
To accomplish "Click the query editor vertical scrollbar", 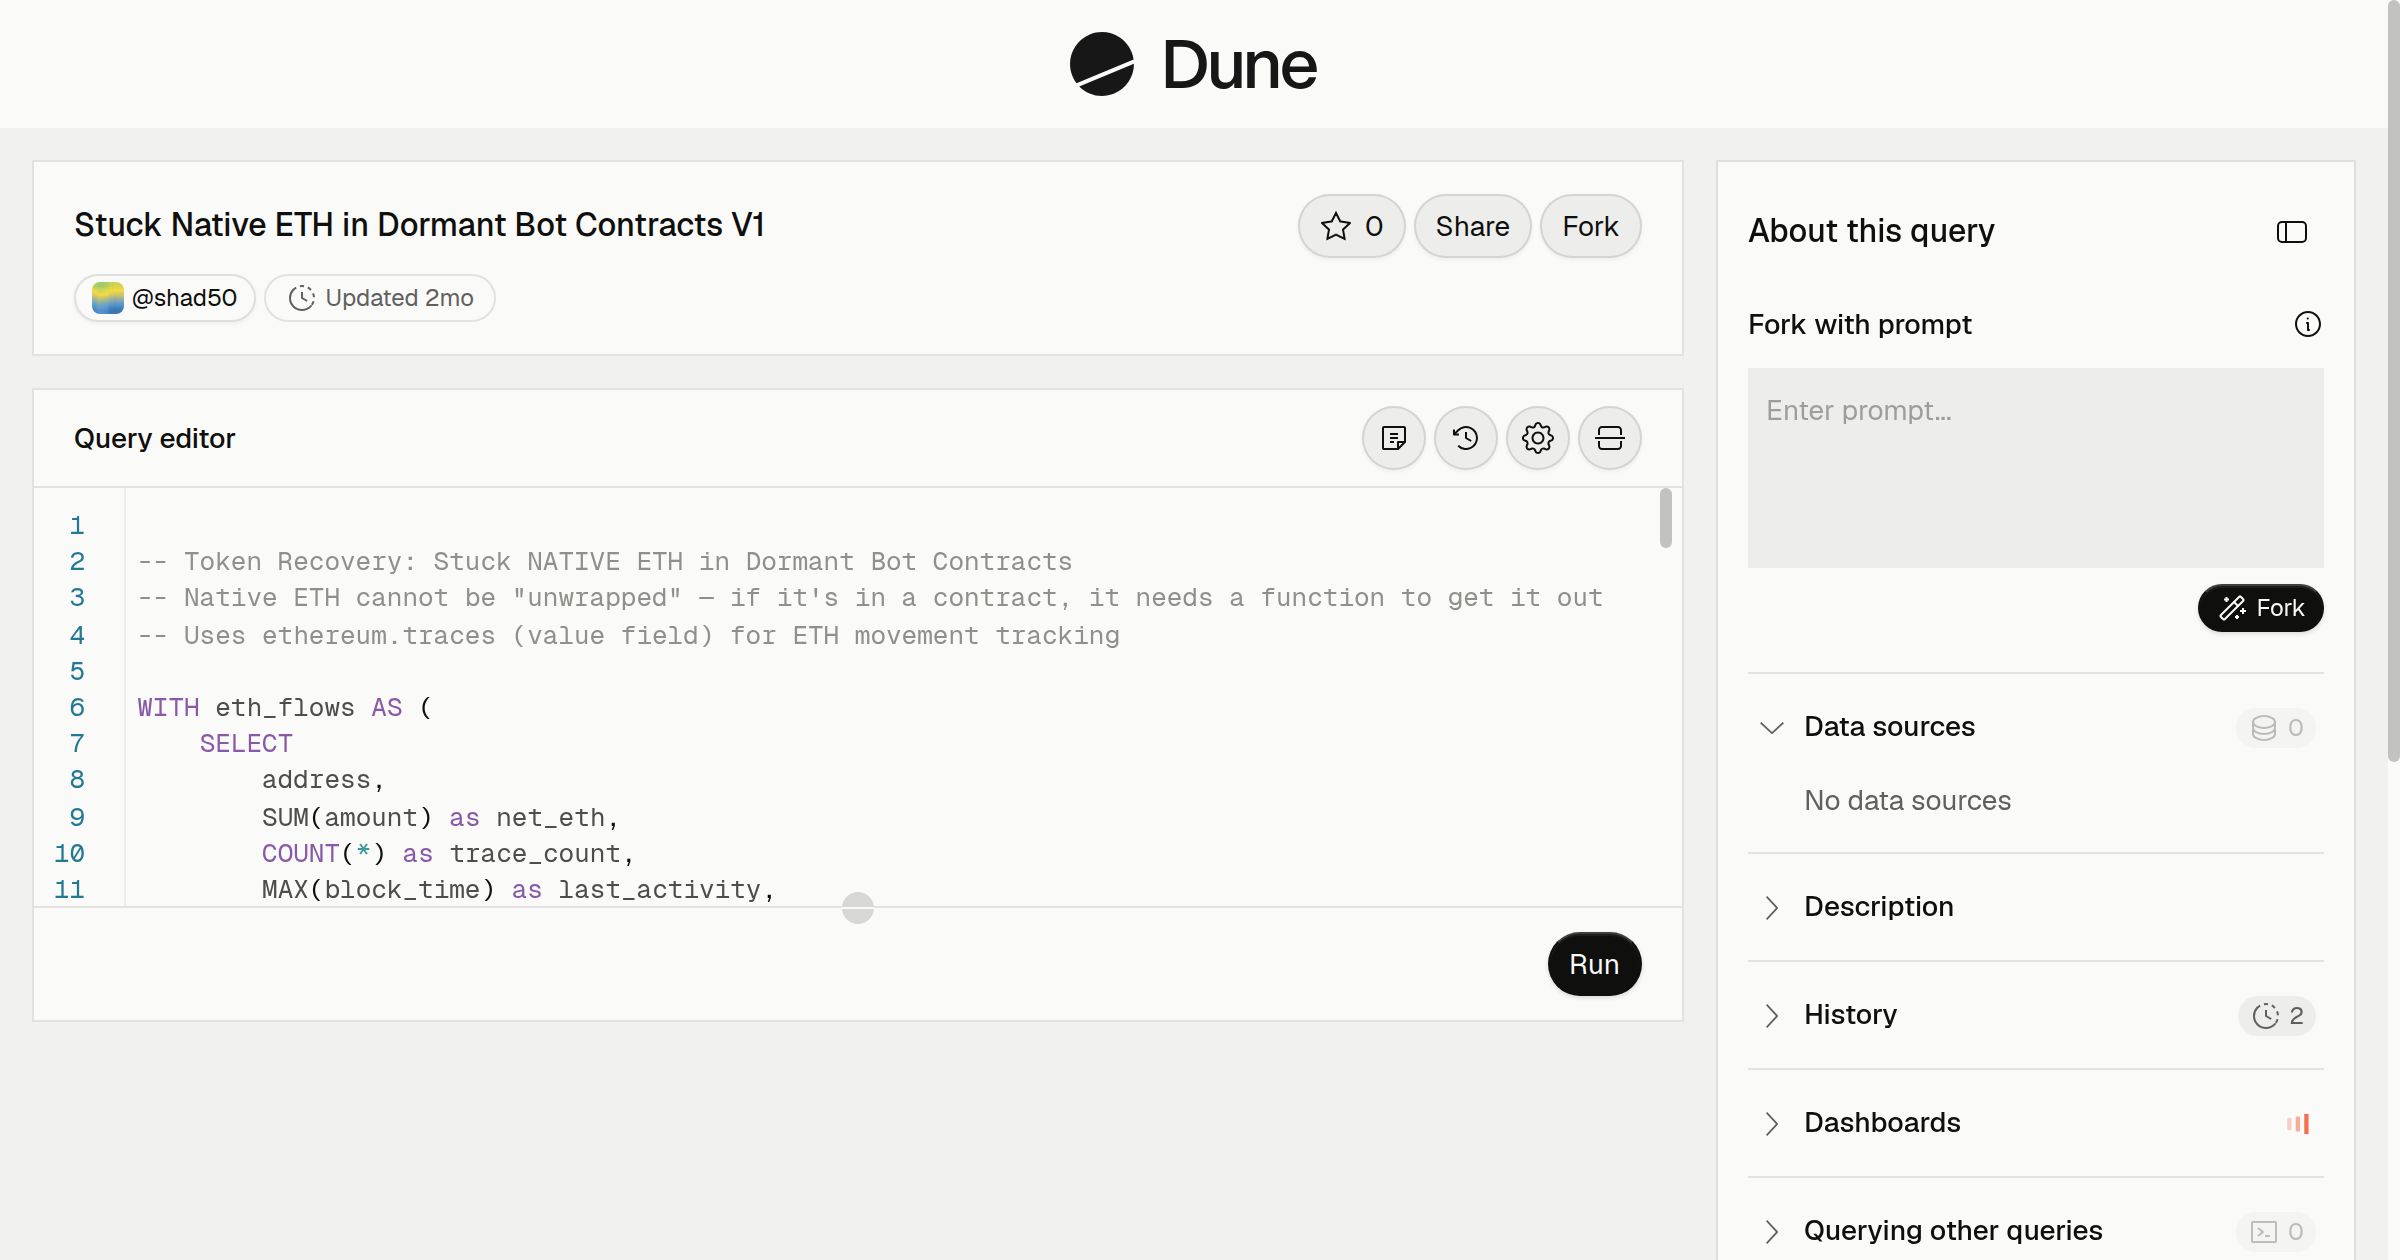I will [1665, 518].
